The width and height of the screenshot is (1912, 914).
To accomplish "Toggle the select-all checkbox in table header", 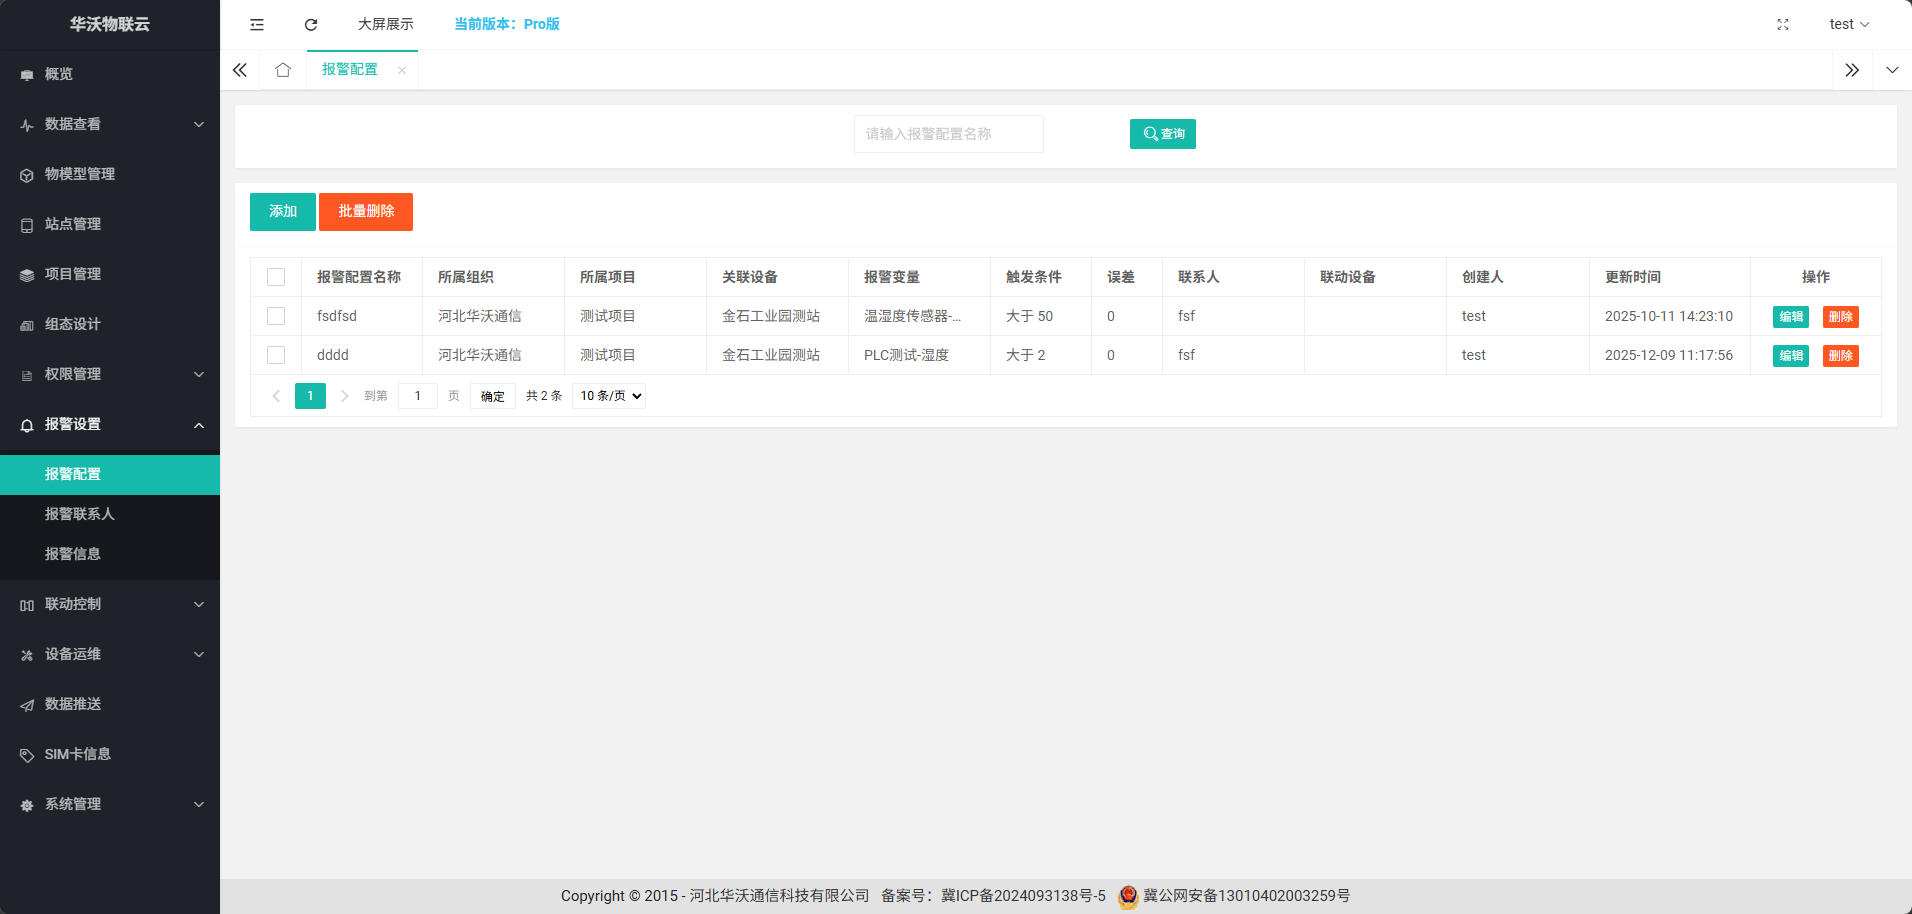I will click(276, 277).
